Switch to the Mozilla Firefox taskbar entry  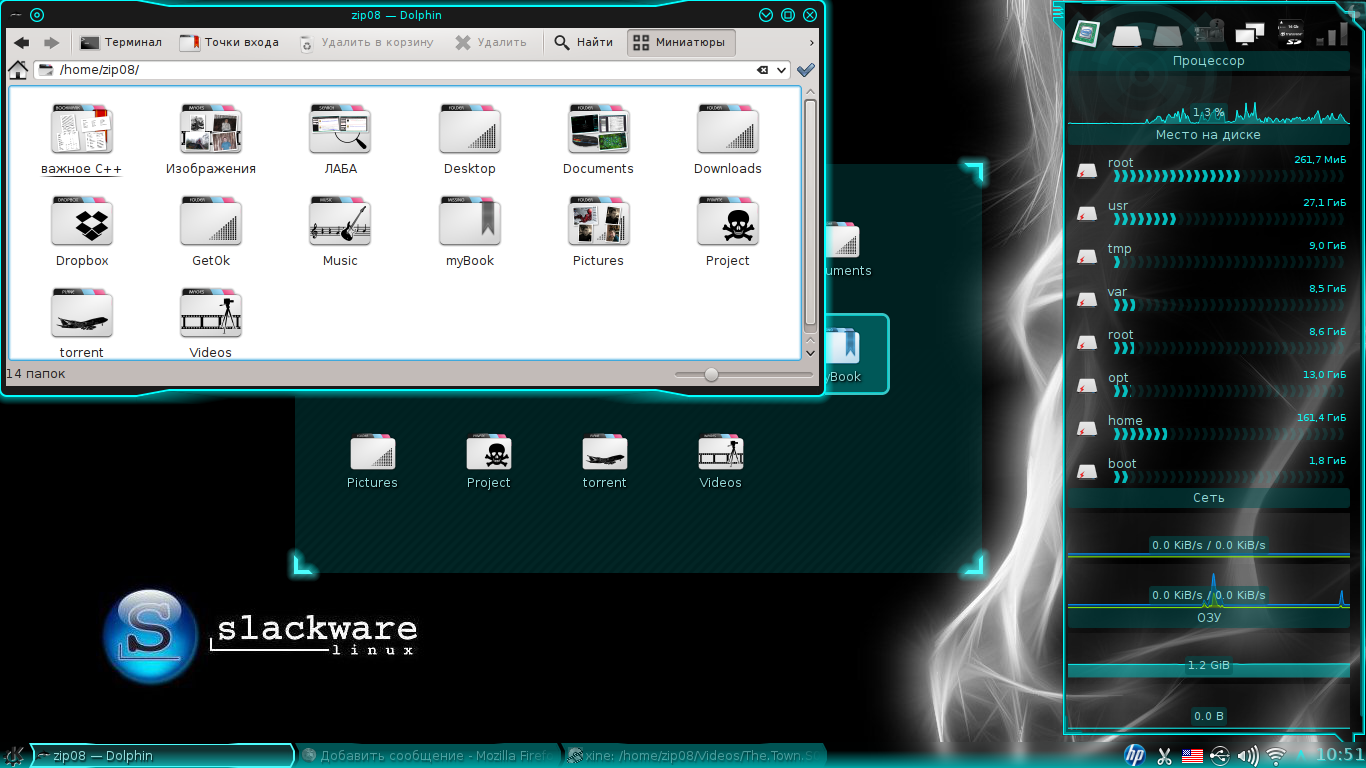click(428, 755)
